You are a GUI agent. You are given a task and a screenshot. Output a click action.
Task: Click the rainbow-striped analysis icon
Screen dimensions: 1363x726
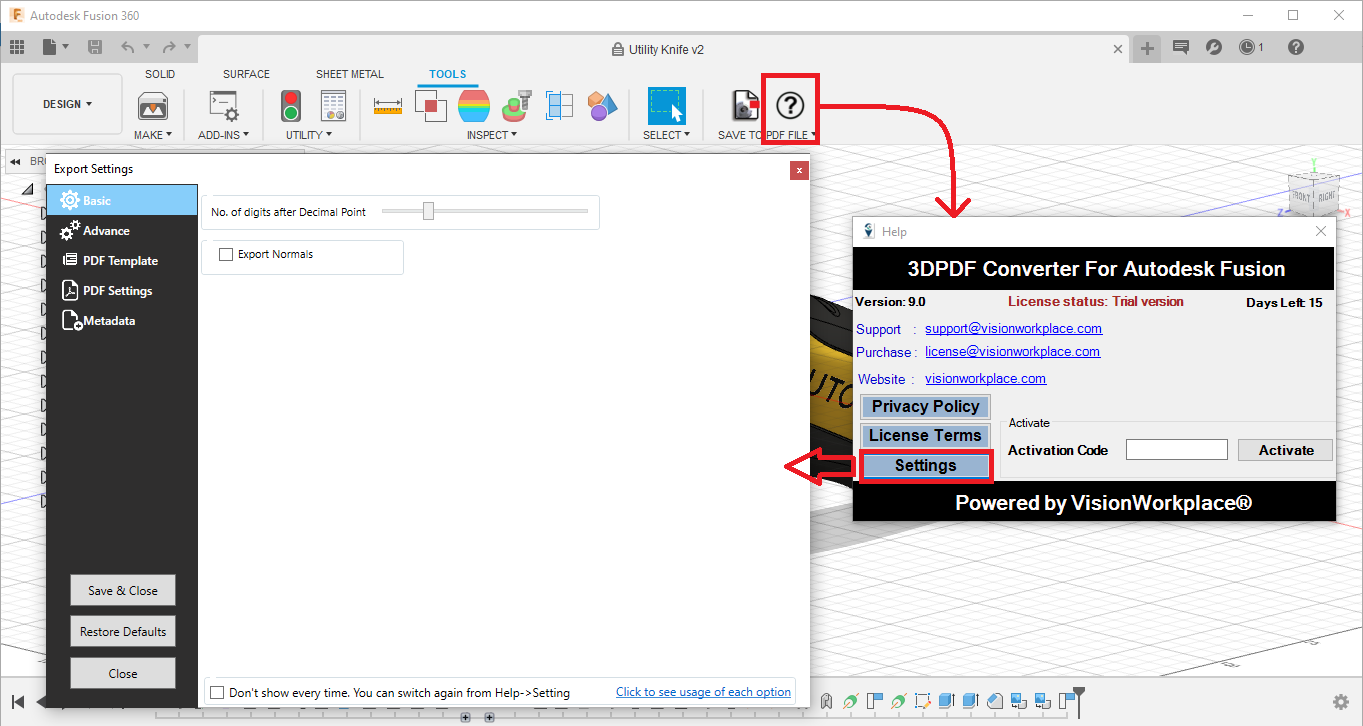pos(474,106)
